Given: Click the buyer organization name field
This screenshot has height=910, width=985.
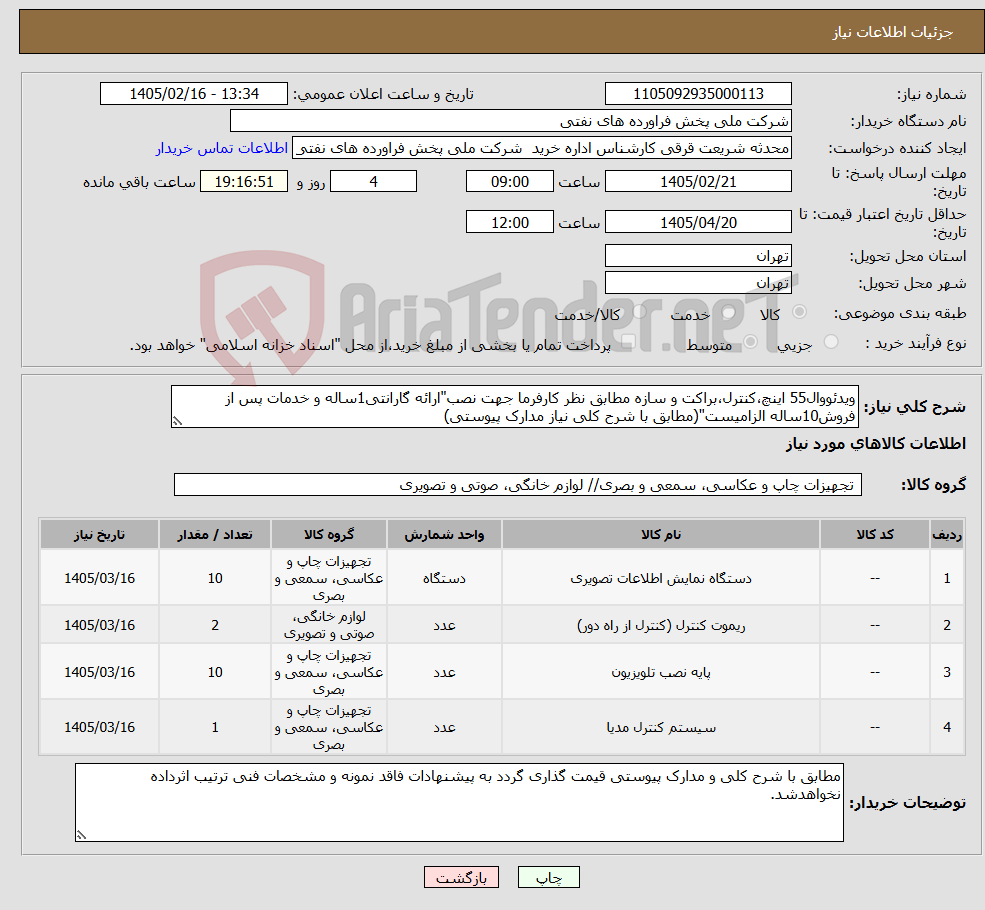Looking at the screenshot, I should (x=511, y=121).
